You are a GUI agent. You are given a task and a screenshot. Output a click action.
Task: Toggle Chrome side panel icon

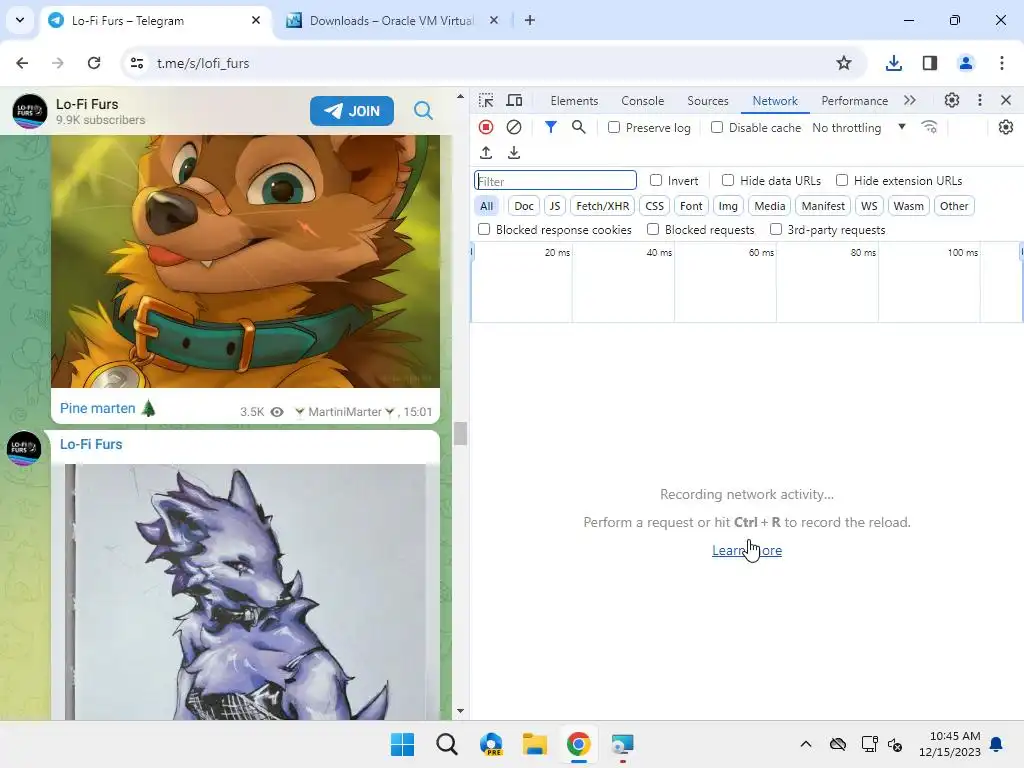click(930, 63)
